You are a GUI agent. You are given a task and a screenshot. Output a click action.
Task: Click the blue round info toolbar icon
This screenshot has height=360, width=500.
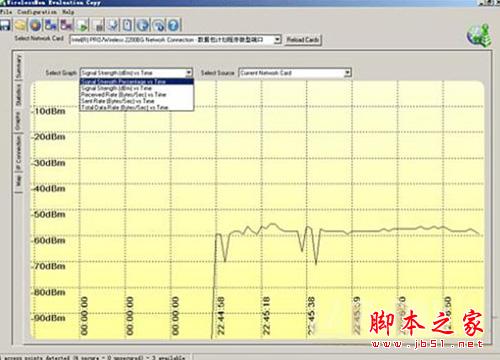click(x=143, y=25)
